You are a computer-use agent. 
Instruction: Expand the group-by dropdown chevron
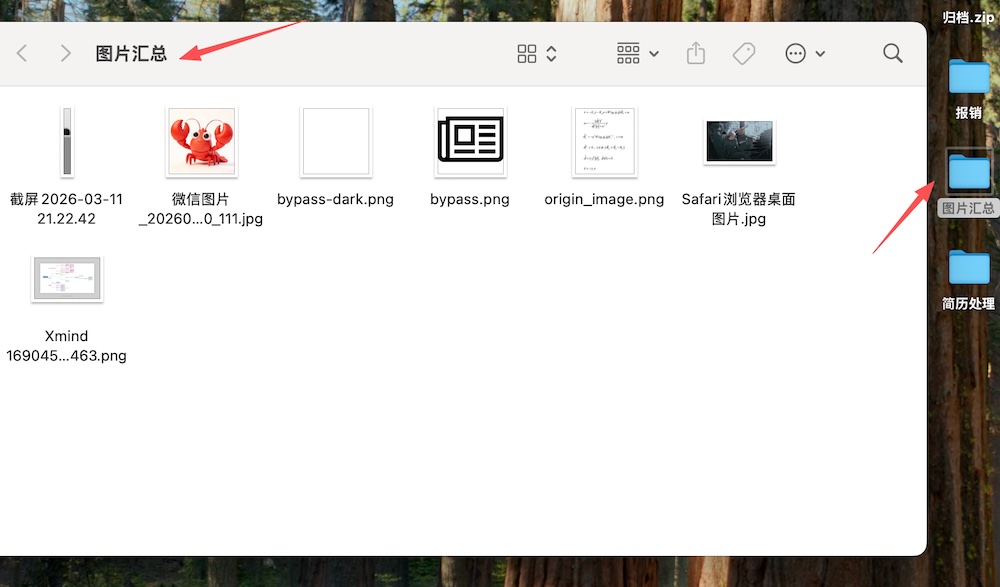pos(652,53)
